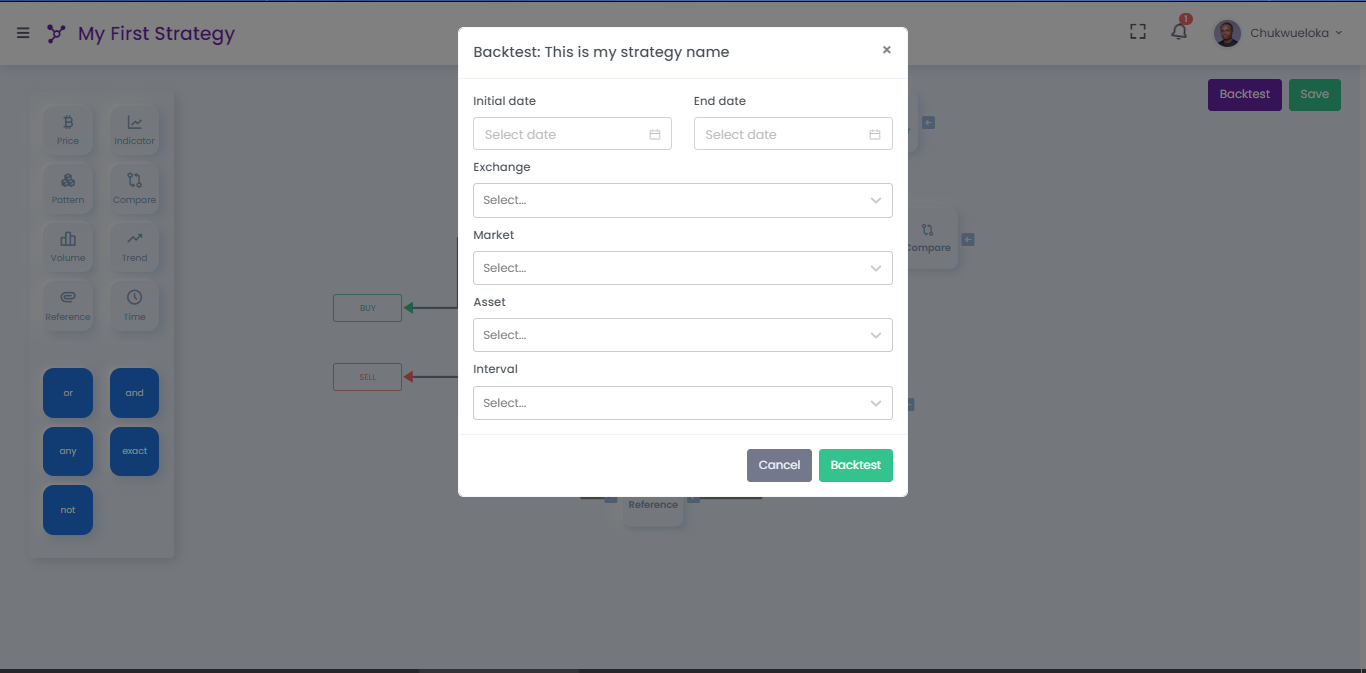The height and width of the screenshot is (673, 1366).
Task: Select the 'not' logic block
Action: 68,510
